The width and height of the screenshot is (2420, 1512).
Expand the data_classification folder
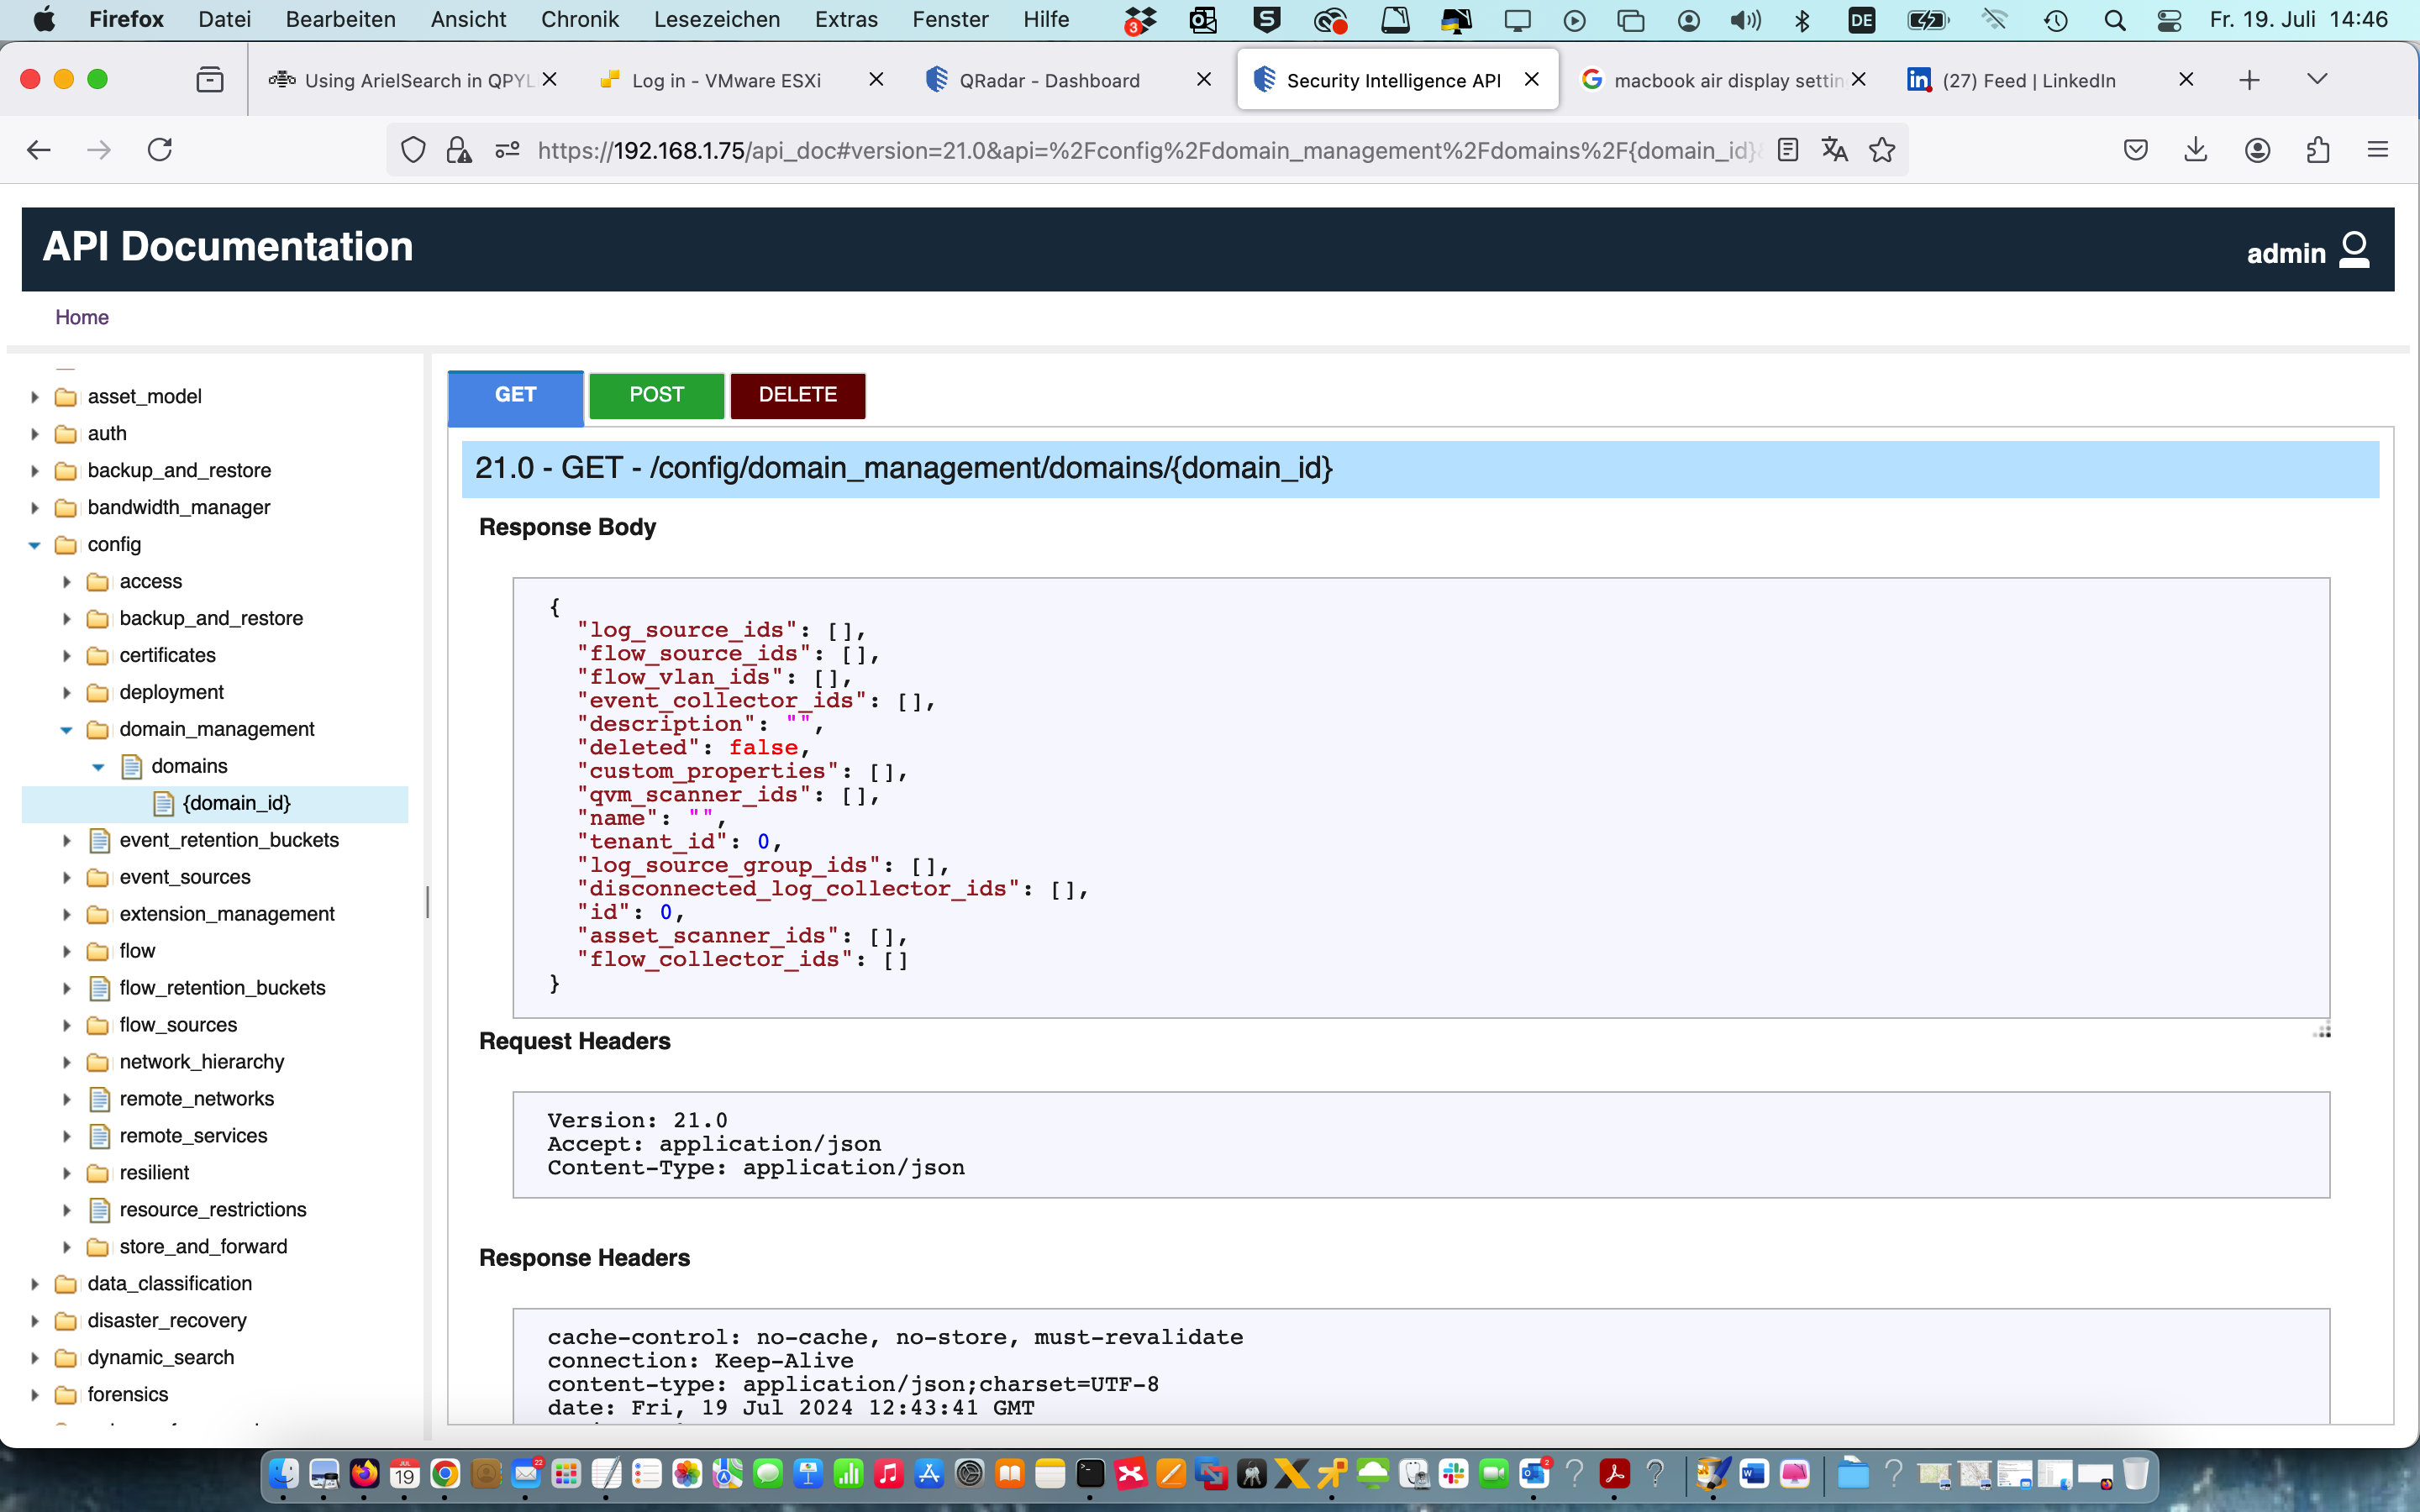(34, 1284)
